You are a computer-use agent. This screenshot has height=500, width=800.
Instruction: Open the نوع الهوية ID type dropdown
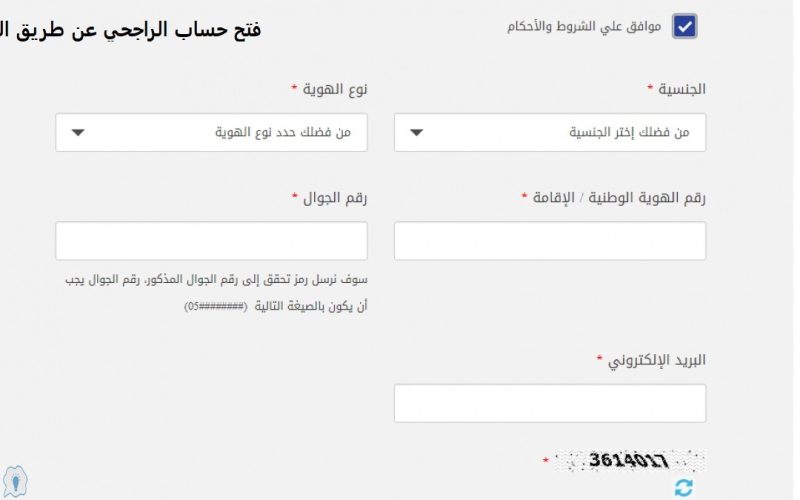[x=211, y=133]
